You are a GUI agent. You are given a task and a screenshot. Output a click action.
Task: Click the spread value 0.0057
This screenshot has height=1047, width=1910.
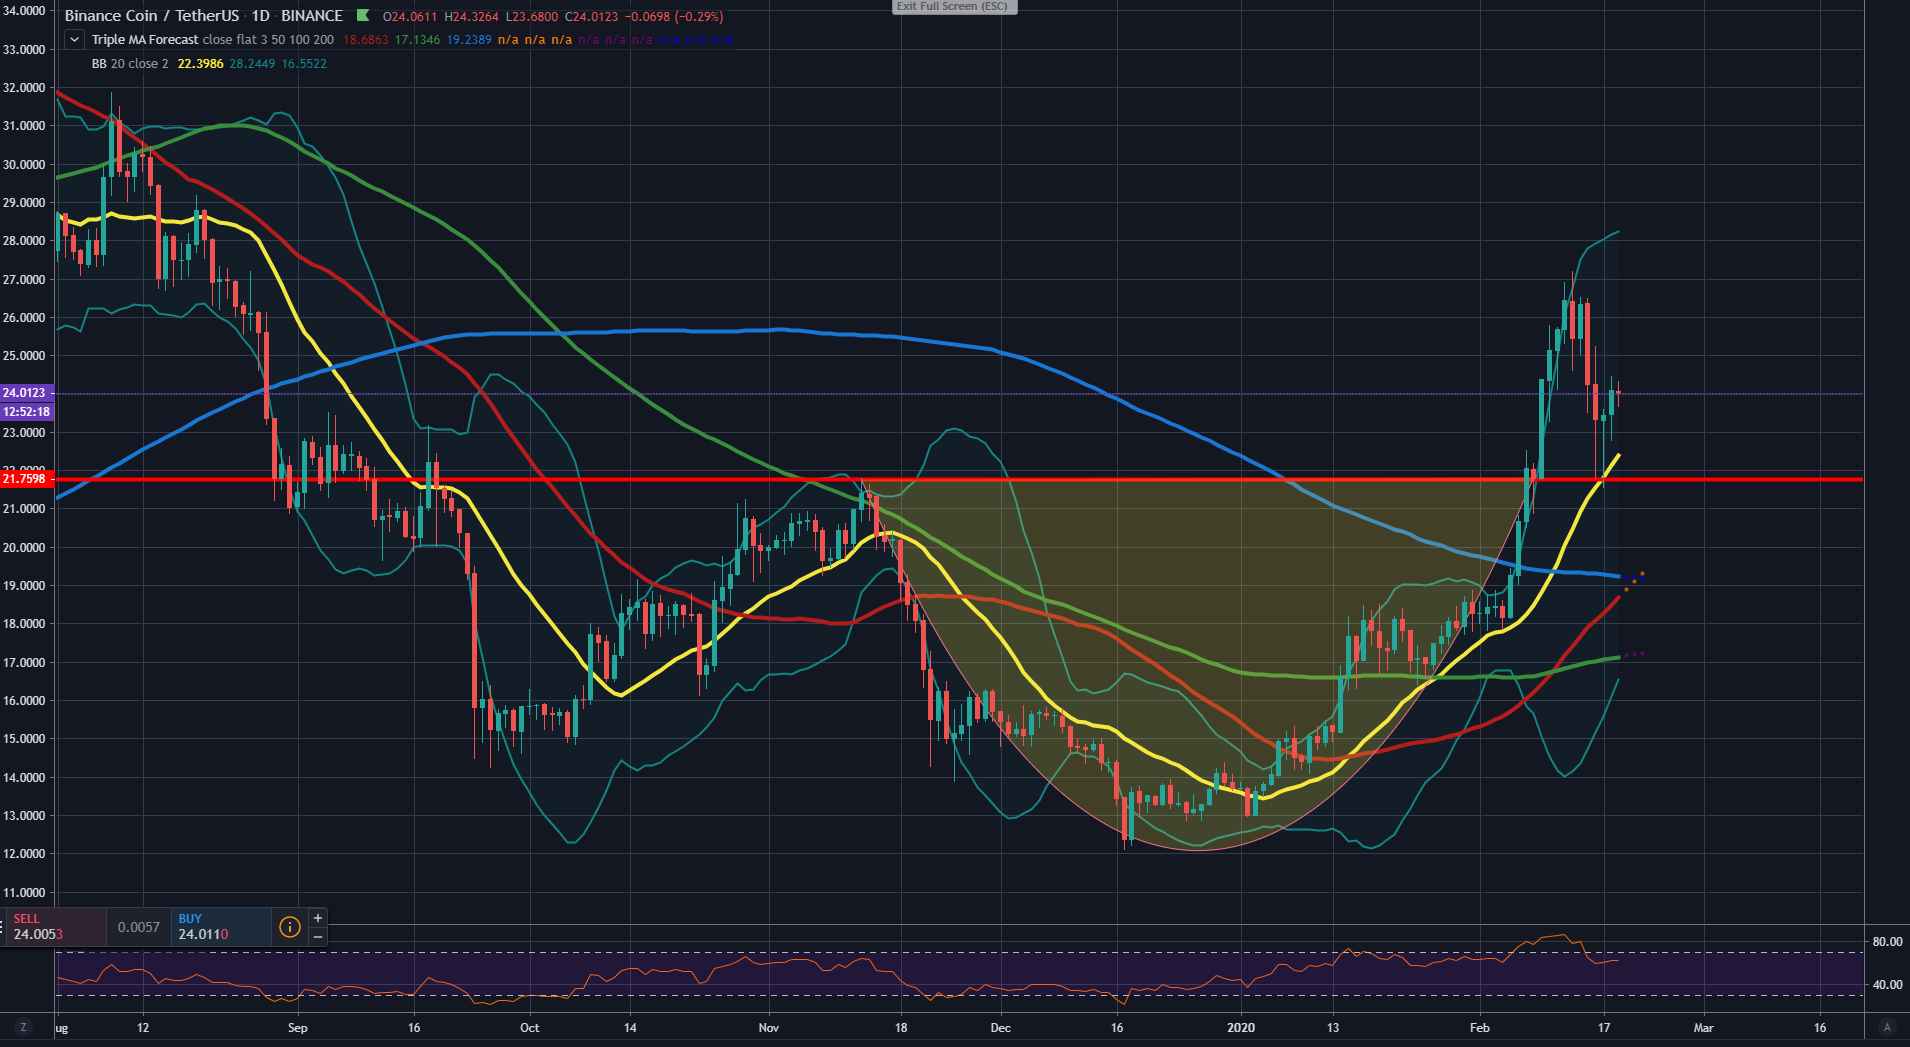click(x=138, y=927)
